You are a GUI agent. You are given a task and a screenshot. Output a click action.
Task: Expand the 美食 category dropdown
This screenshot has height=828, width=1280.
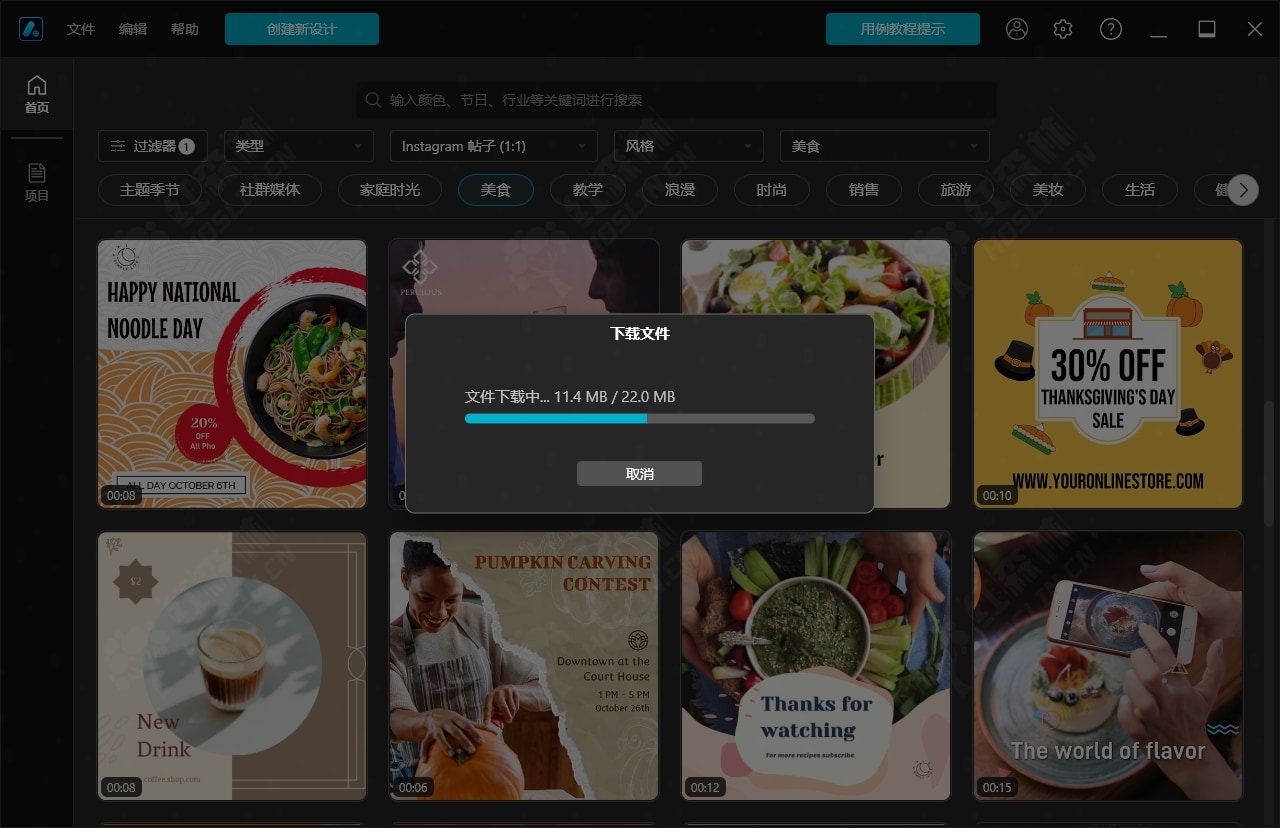pos(885,146)
